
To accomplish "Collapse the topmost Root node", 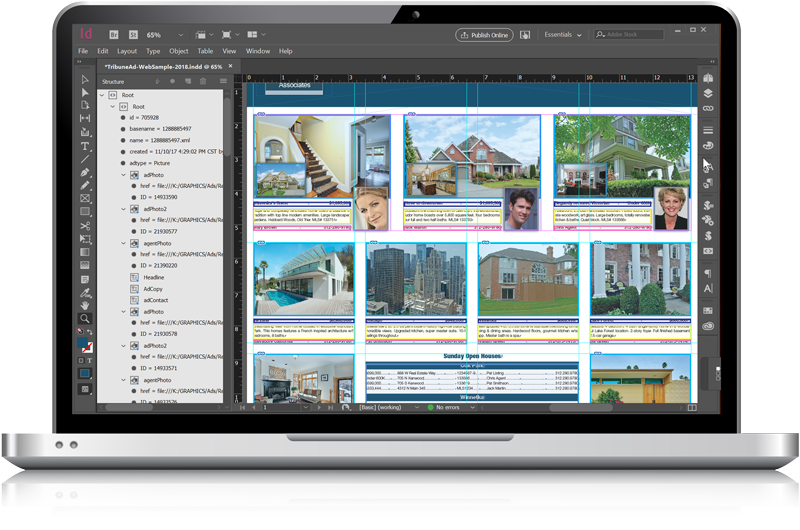I will click(102, 95).
